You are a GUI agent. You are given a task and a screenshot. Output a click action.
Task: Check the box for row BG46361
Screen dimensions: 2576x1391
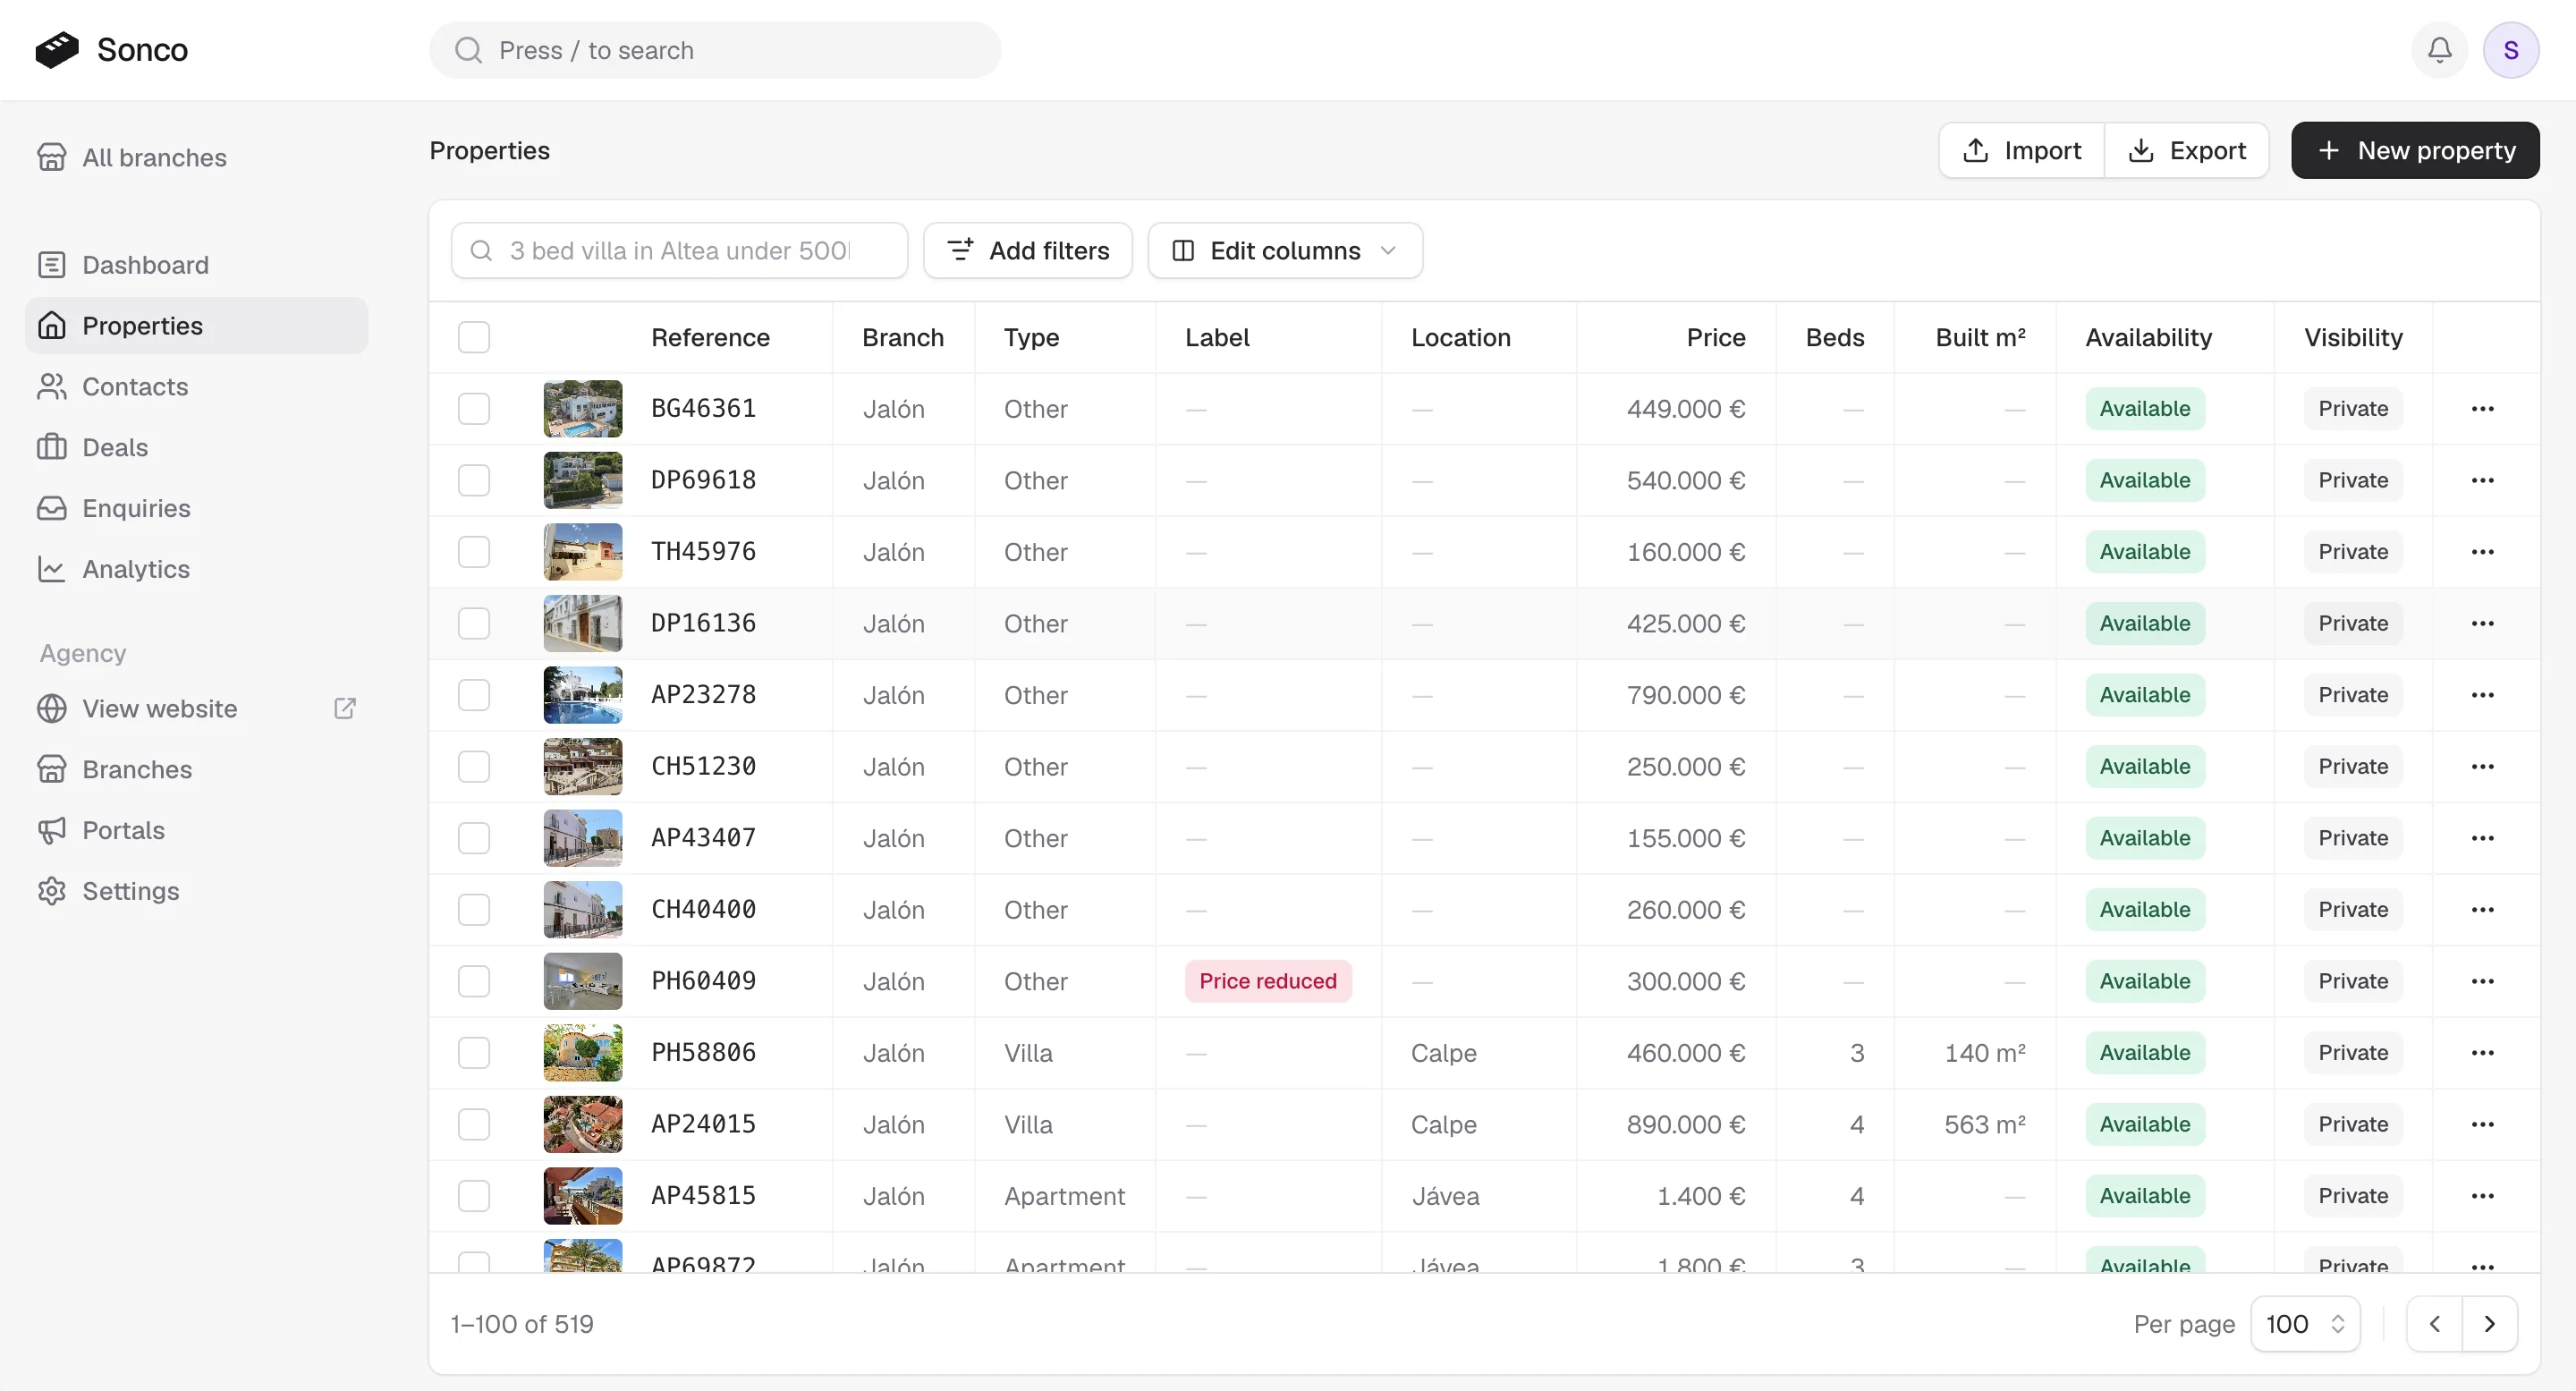474,409
